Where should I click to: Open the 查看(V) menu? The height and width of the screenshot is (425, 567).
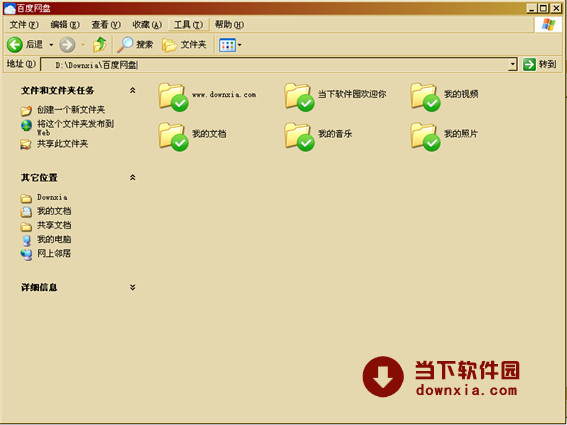click(x=106, y=25)
